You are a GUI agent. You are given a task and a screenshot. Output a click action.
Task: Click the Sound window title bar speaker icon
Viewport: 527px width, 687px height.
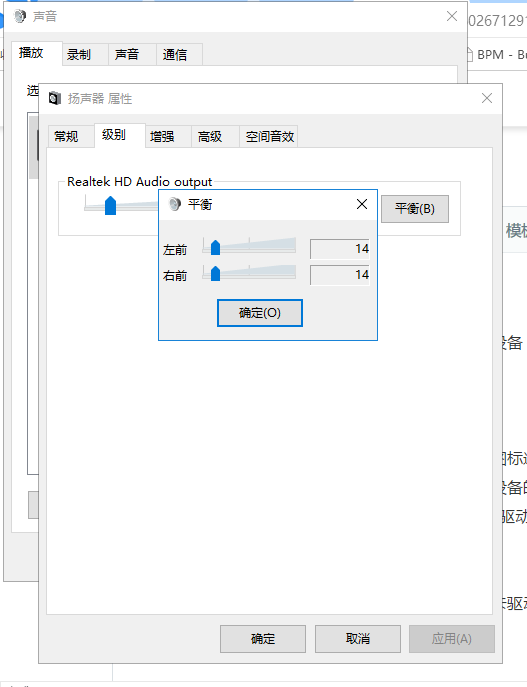tap(19, 16)
